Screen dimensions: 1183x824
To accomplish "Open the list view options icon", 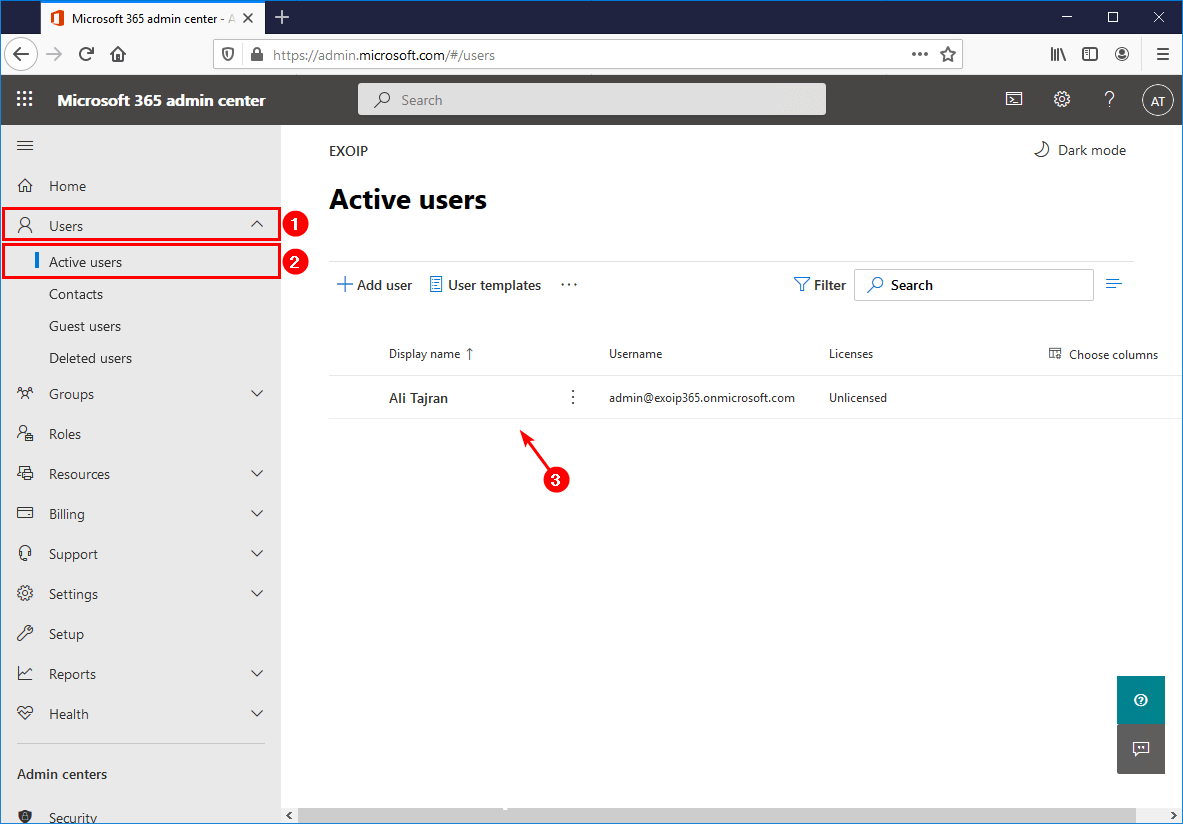I will tap(1114, 284).
